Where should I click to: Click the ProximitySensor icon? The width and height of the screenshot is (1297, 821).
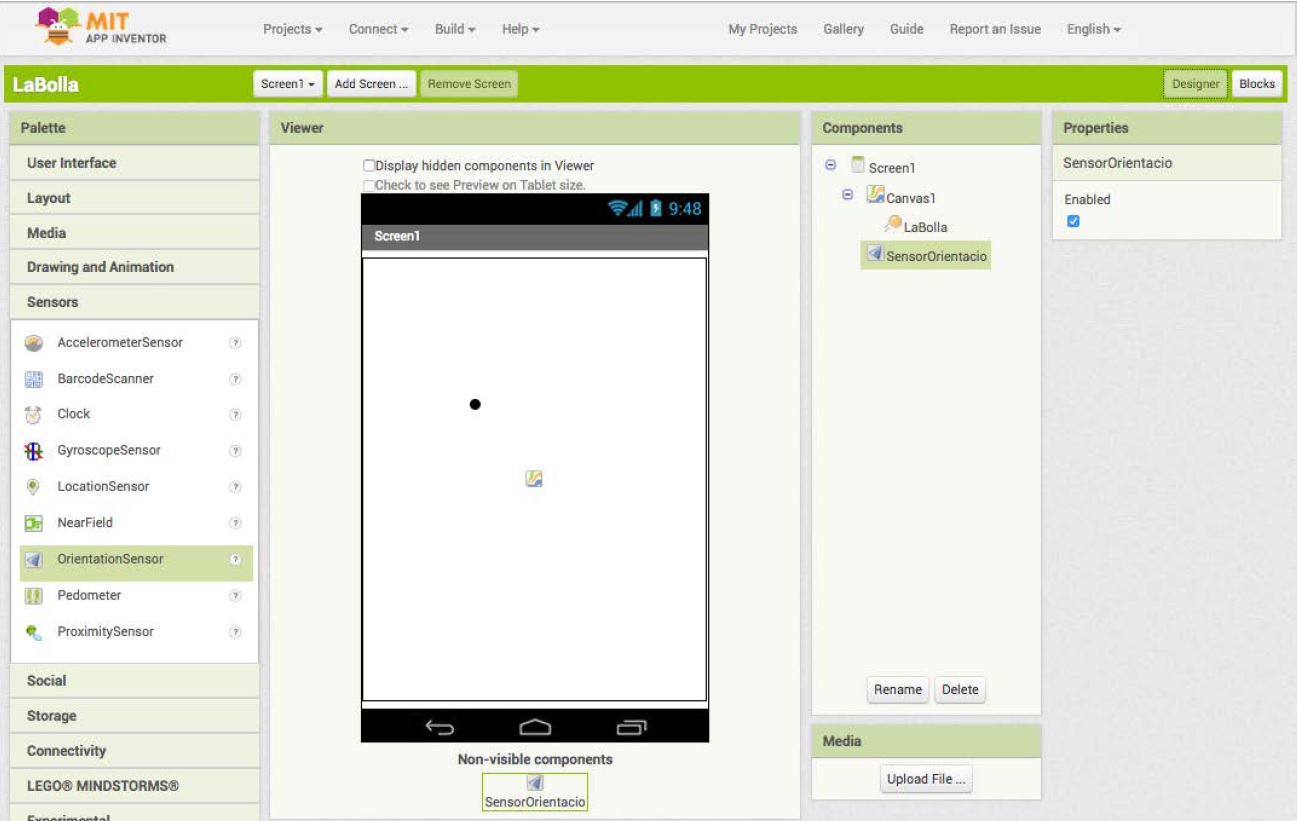point(33,632)
